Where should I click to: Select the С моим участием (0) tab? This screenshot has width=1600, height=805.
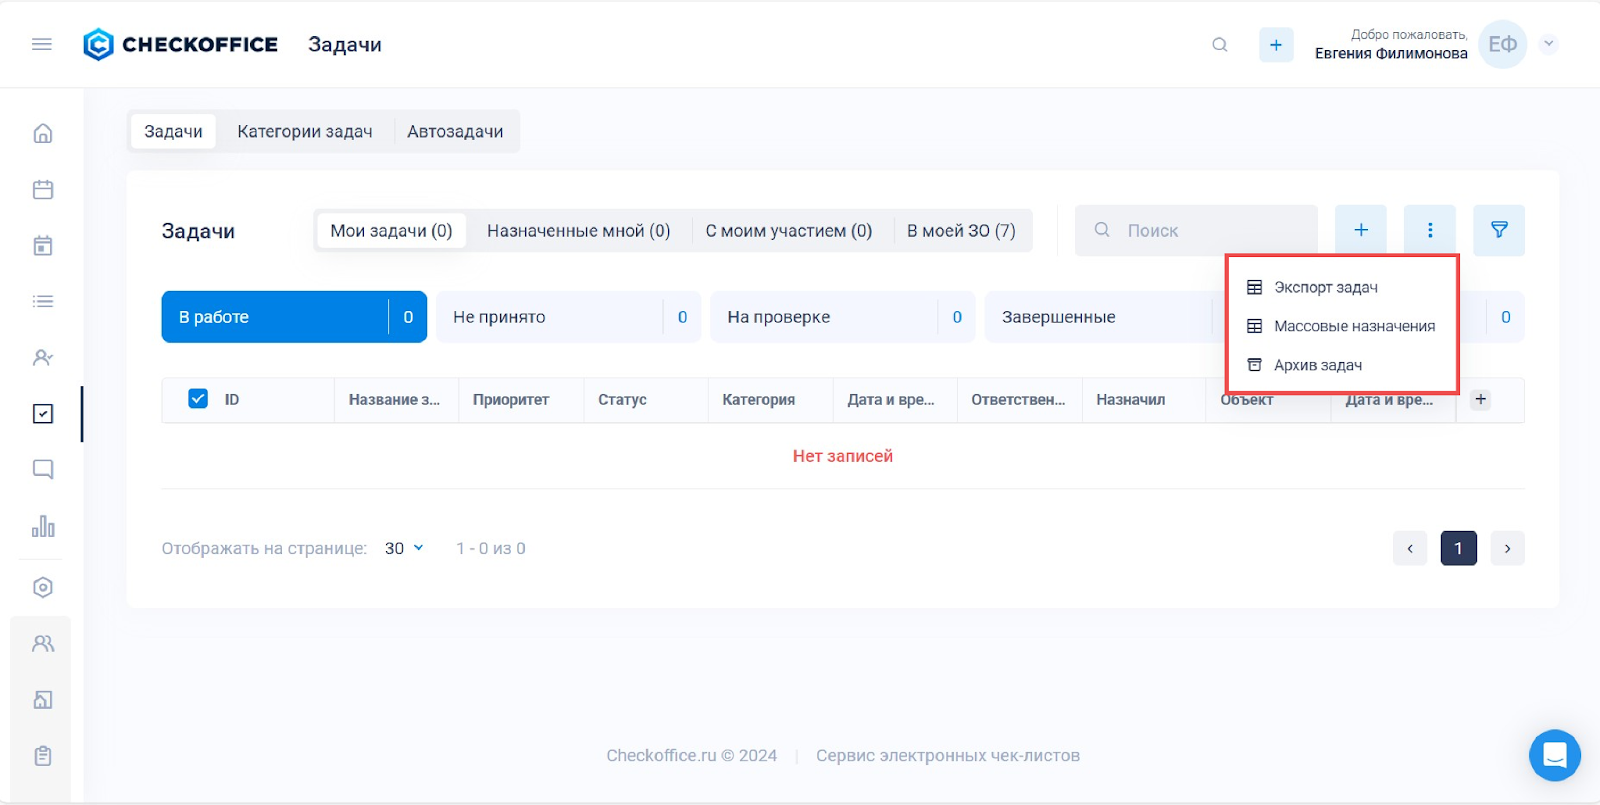pyautogui.click(x=789, y=230)
